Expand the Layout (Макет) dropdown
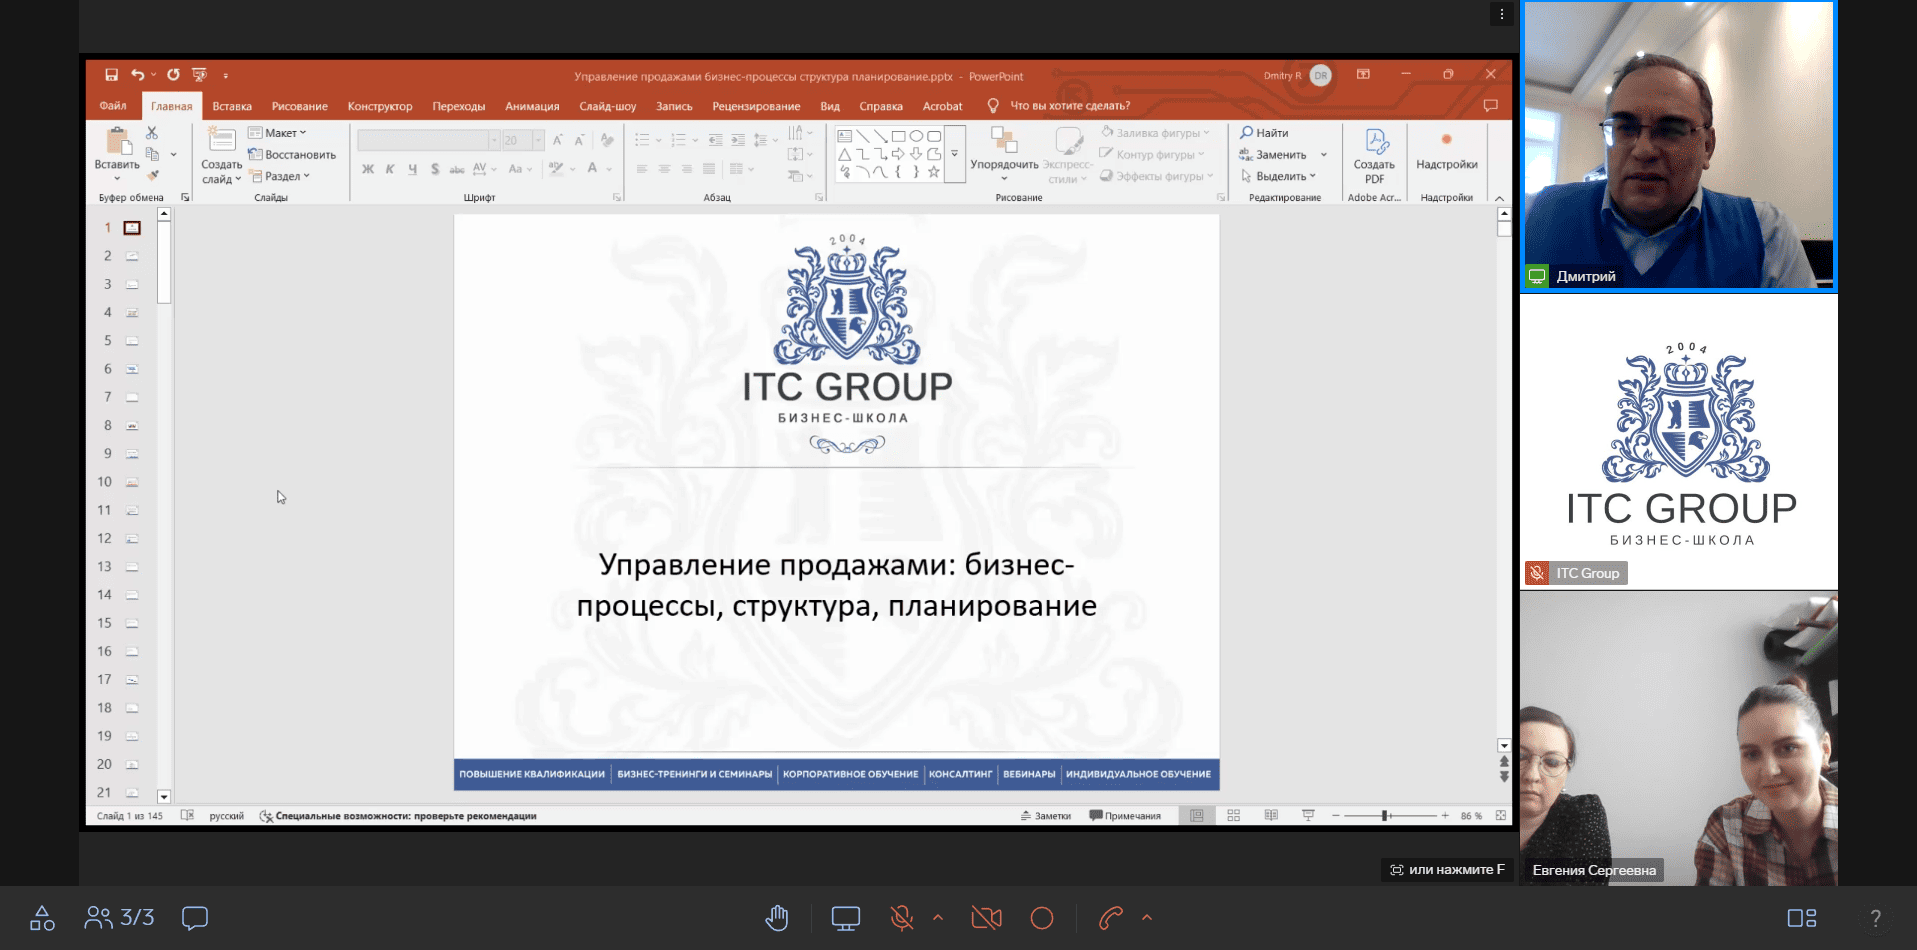The image size is (1917, 950). (x=278, y=133)
